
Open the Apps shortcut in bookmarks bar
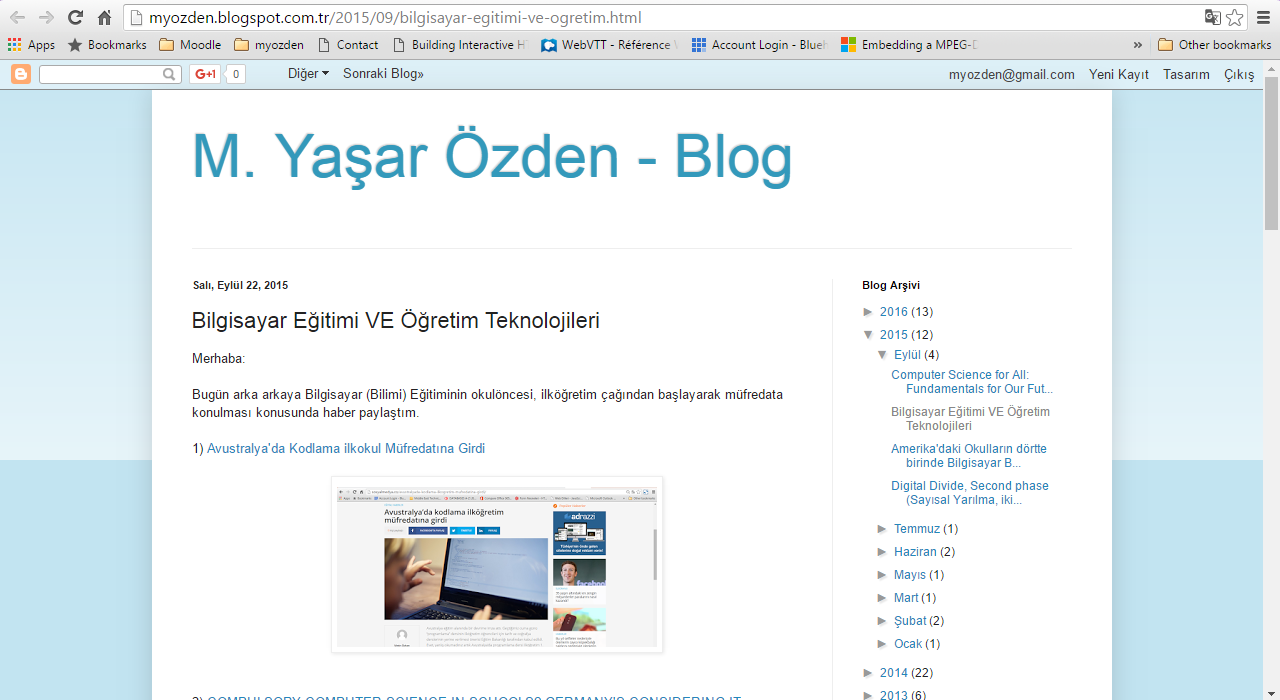[x=31, y=44]
